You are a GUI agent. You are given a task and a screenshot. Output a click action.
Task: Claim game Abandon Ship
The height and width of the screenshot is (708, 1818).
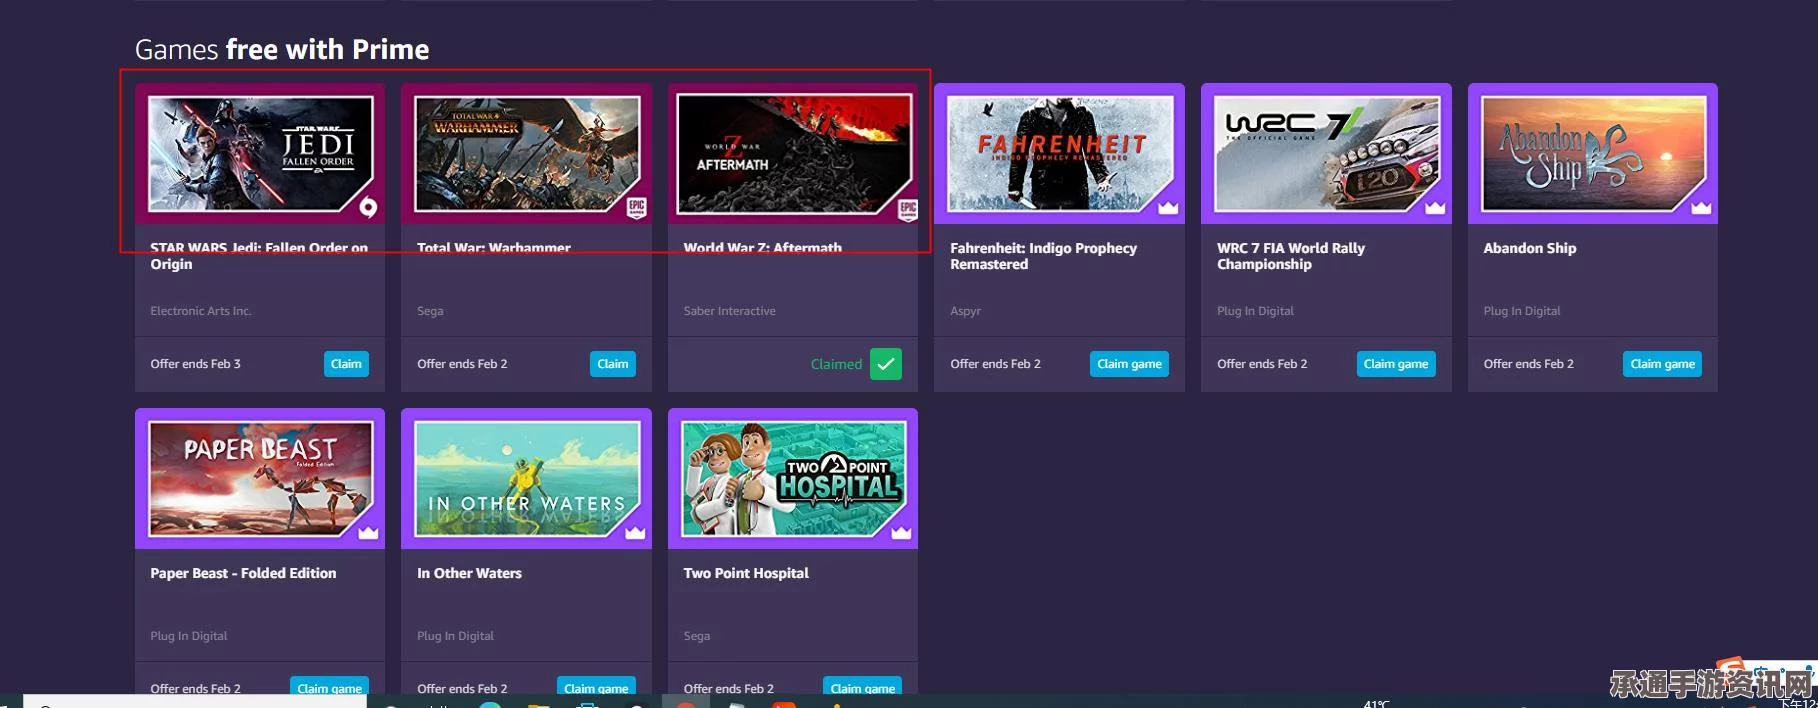point(1662,364)
